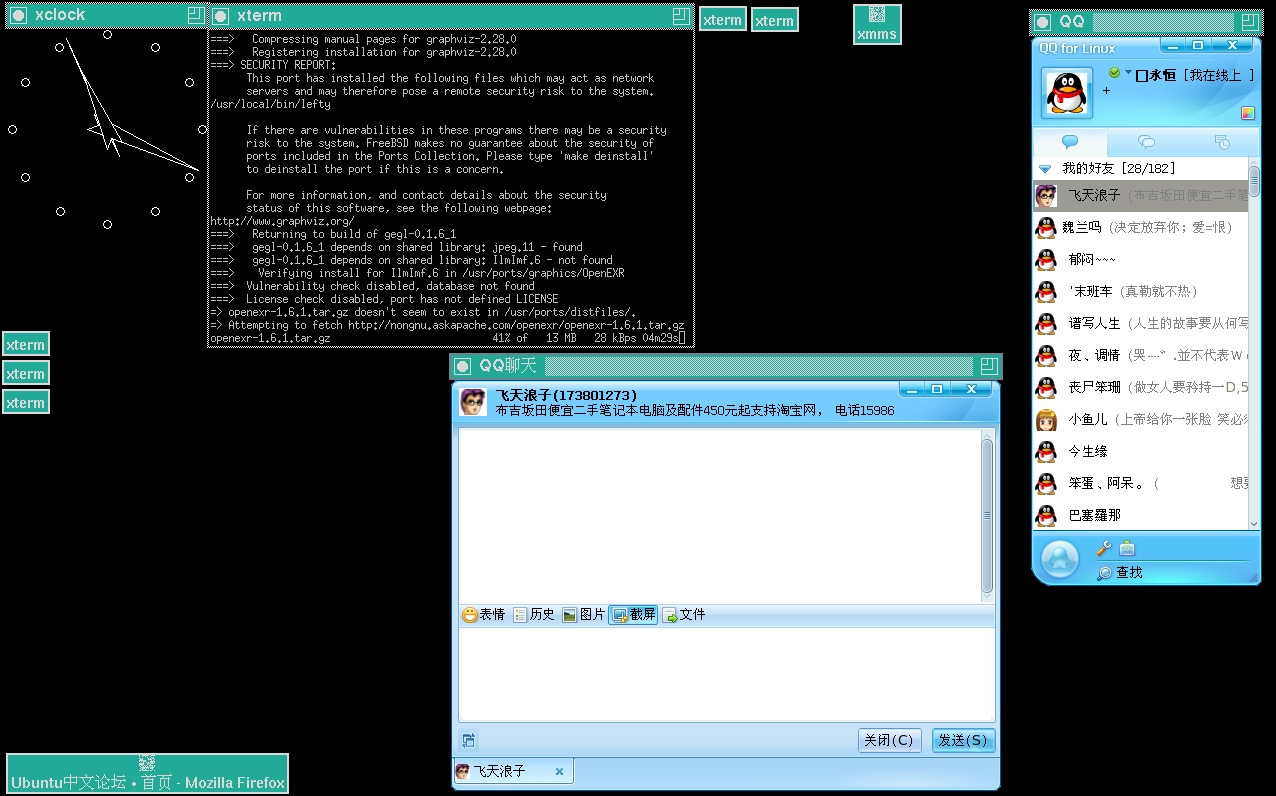
Task: Click the down arrow of friends scrollbar
Action: pos(1254,523)
